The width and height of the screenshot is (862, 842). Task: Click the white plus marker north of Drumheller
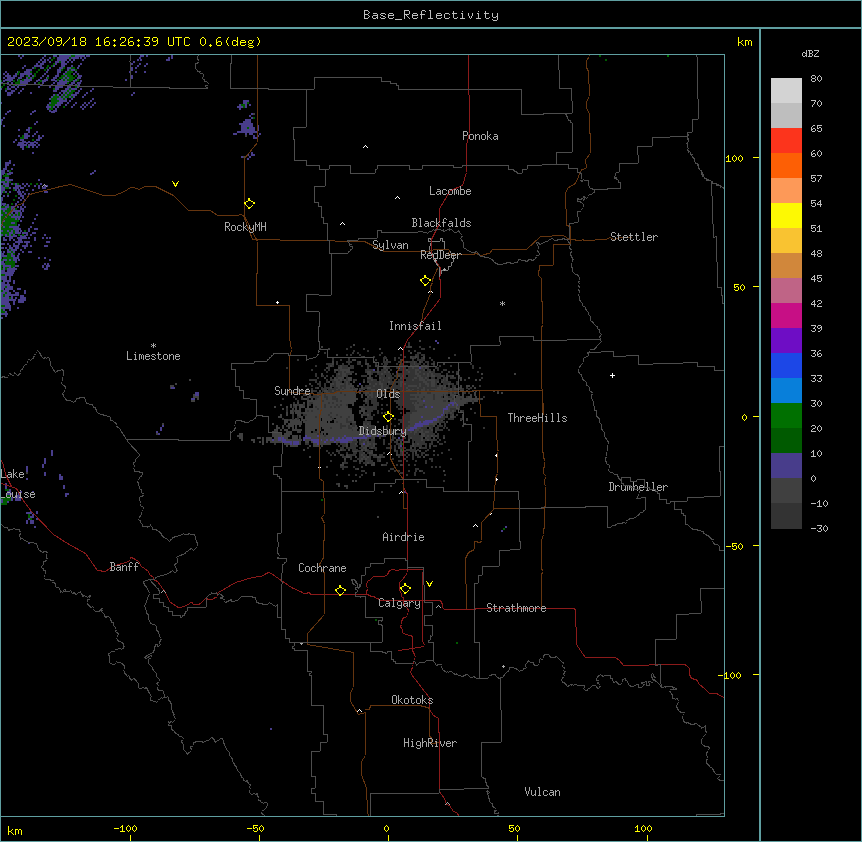[612, 375]
